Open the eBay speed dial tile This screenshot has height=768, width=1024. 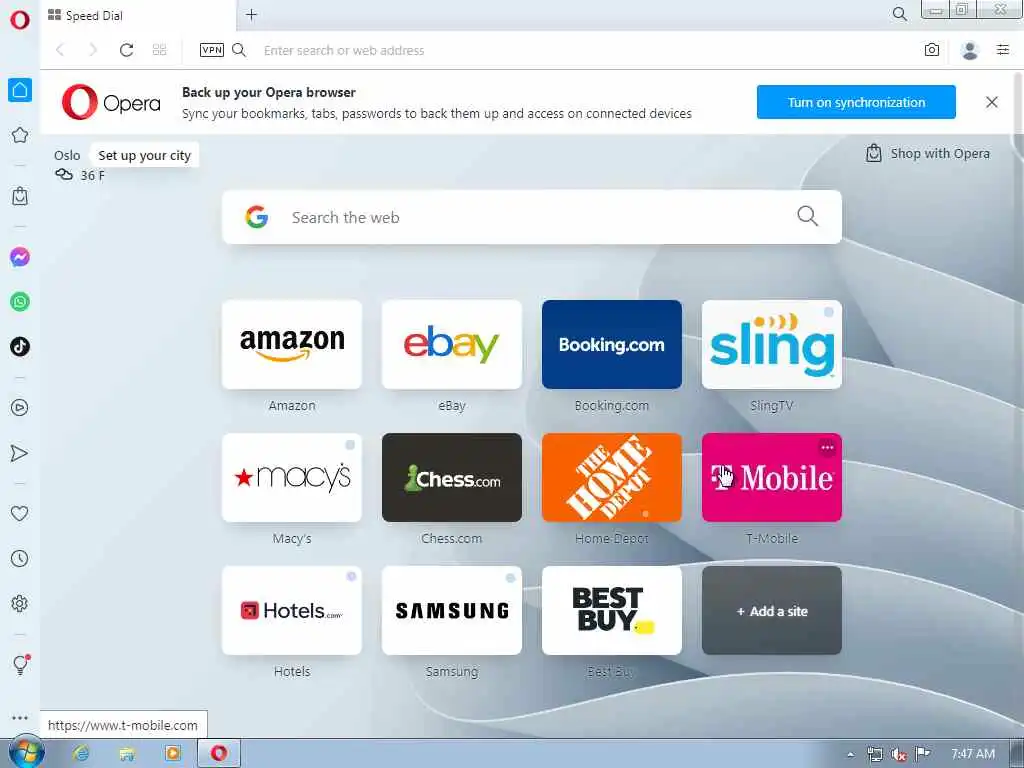[x=452, y=344]
